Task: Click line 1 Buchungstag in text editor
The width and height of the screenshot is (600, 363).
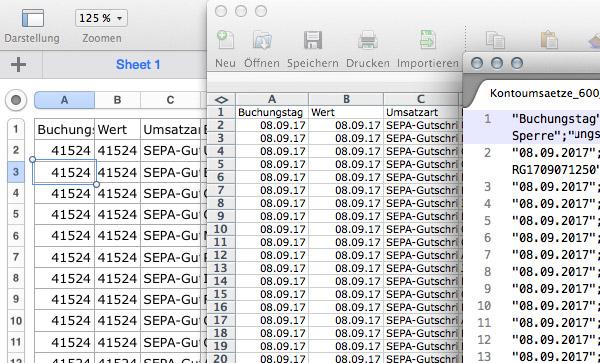Action: 556,119
